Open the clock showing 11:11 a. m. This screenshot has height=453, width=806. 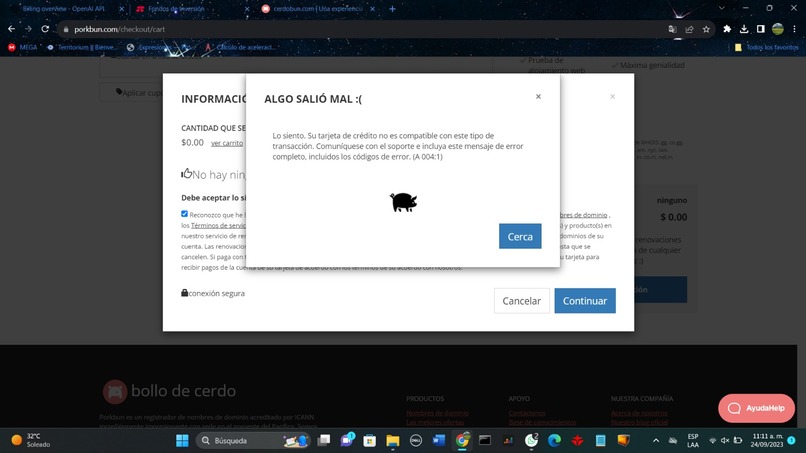[x=767, y=441]
